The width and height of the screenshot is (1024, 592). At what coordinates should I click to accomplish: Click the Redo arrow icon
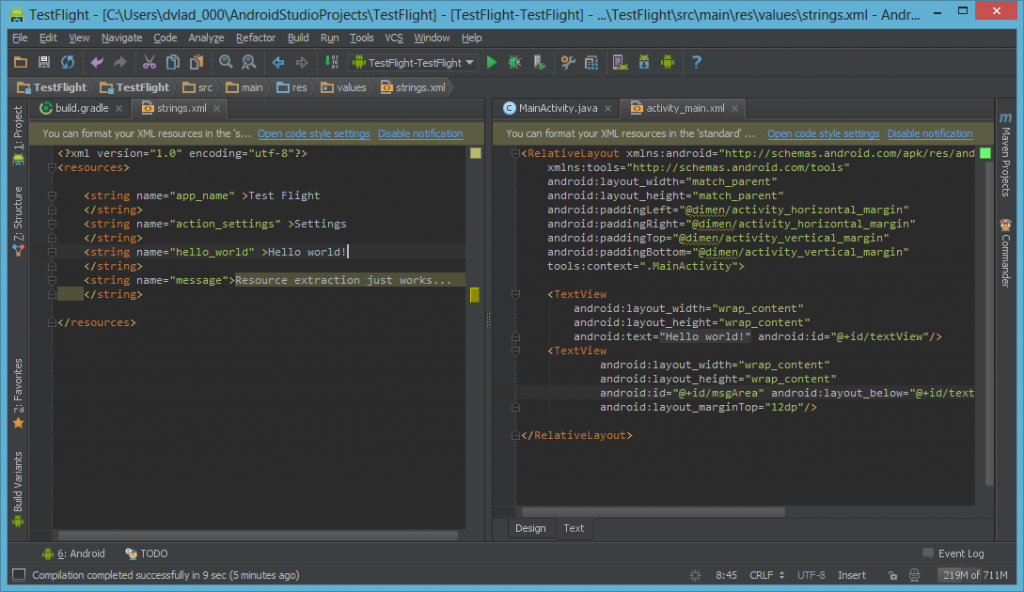tap(120, 63)
